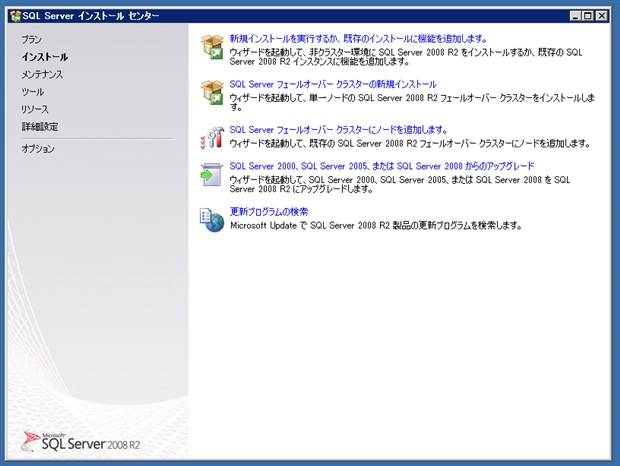Screen dimensions: 620x466
Task: Click the フェールオーバー クラスターにノードを追加 link
Action: (x=338, y=130)
